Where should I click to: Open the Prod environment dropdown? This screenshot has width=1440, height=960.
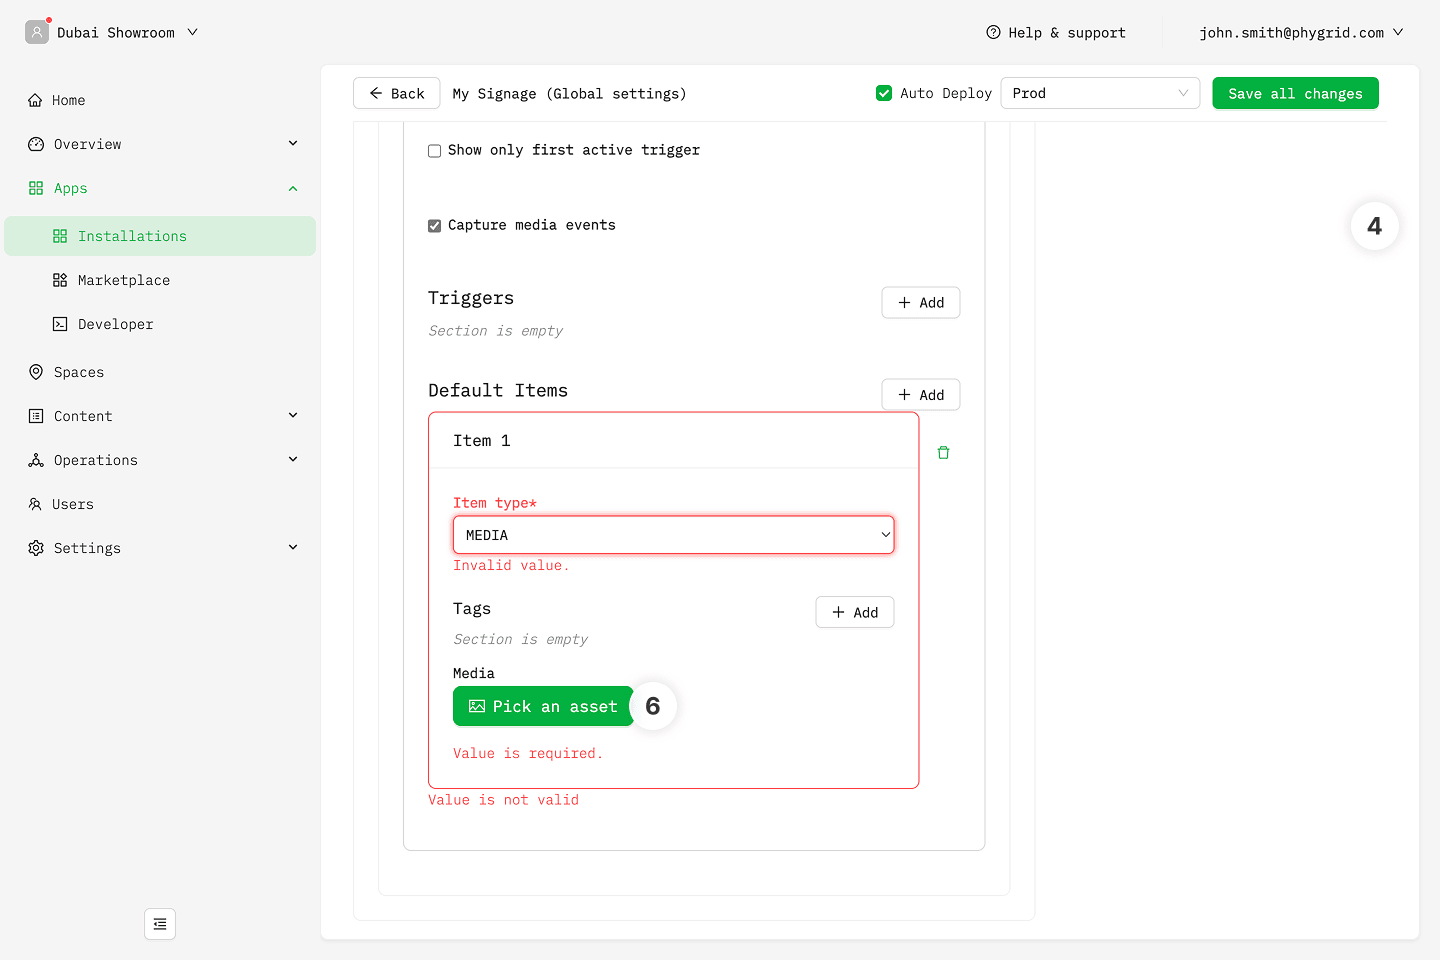click(1099, 93)
